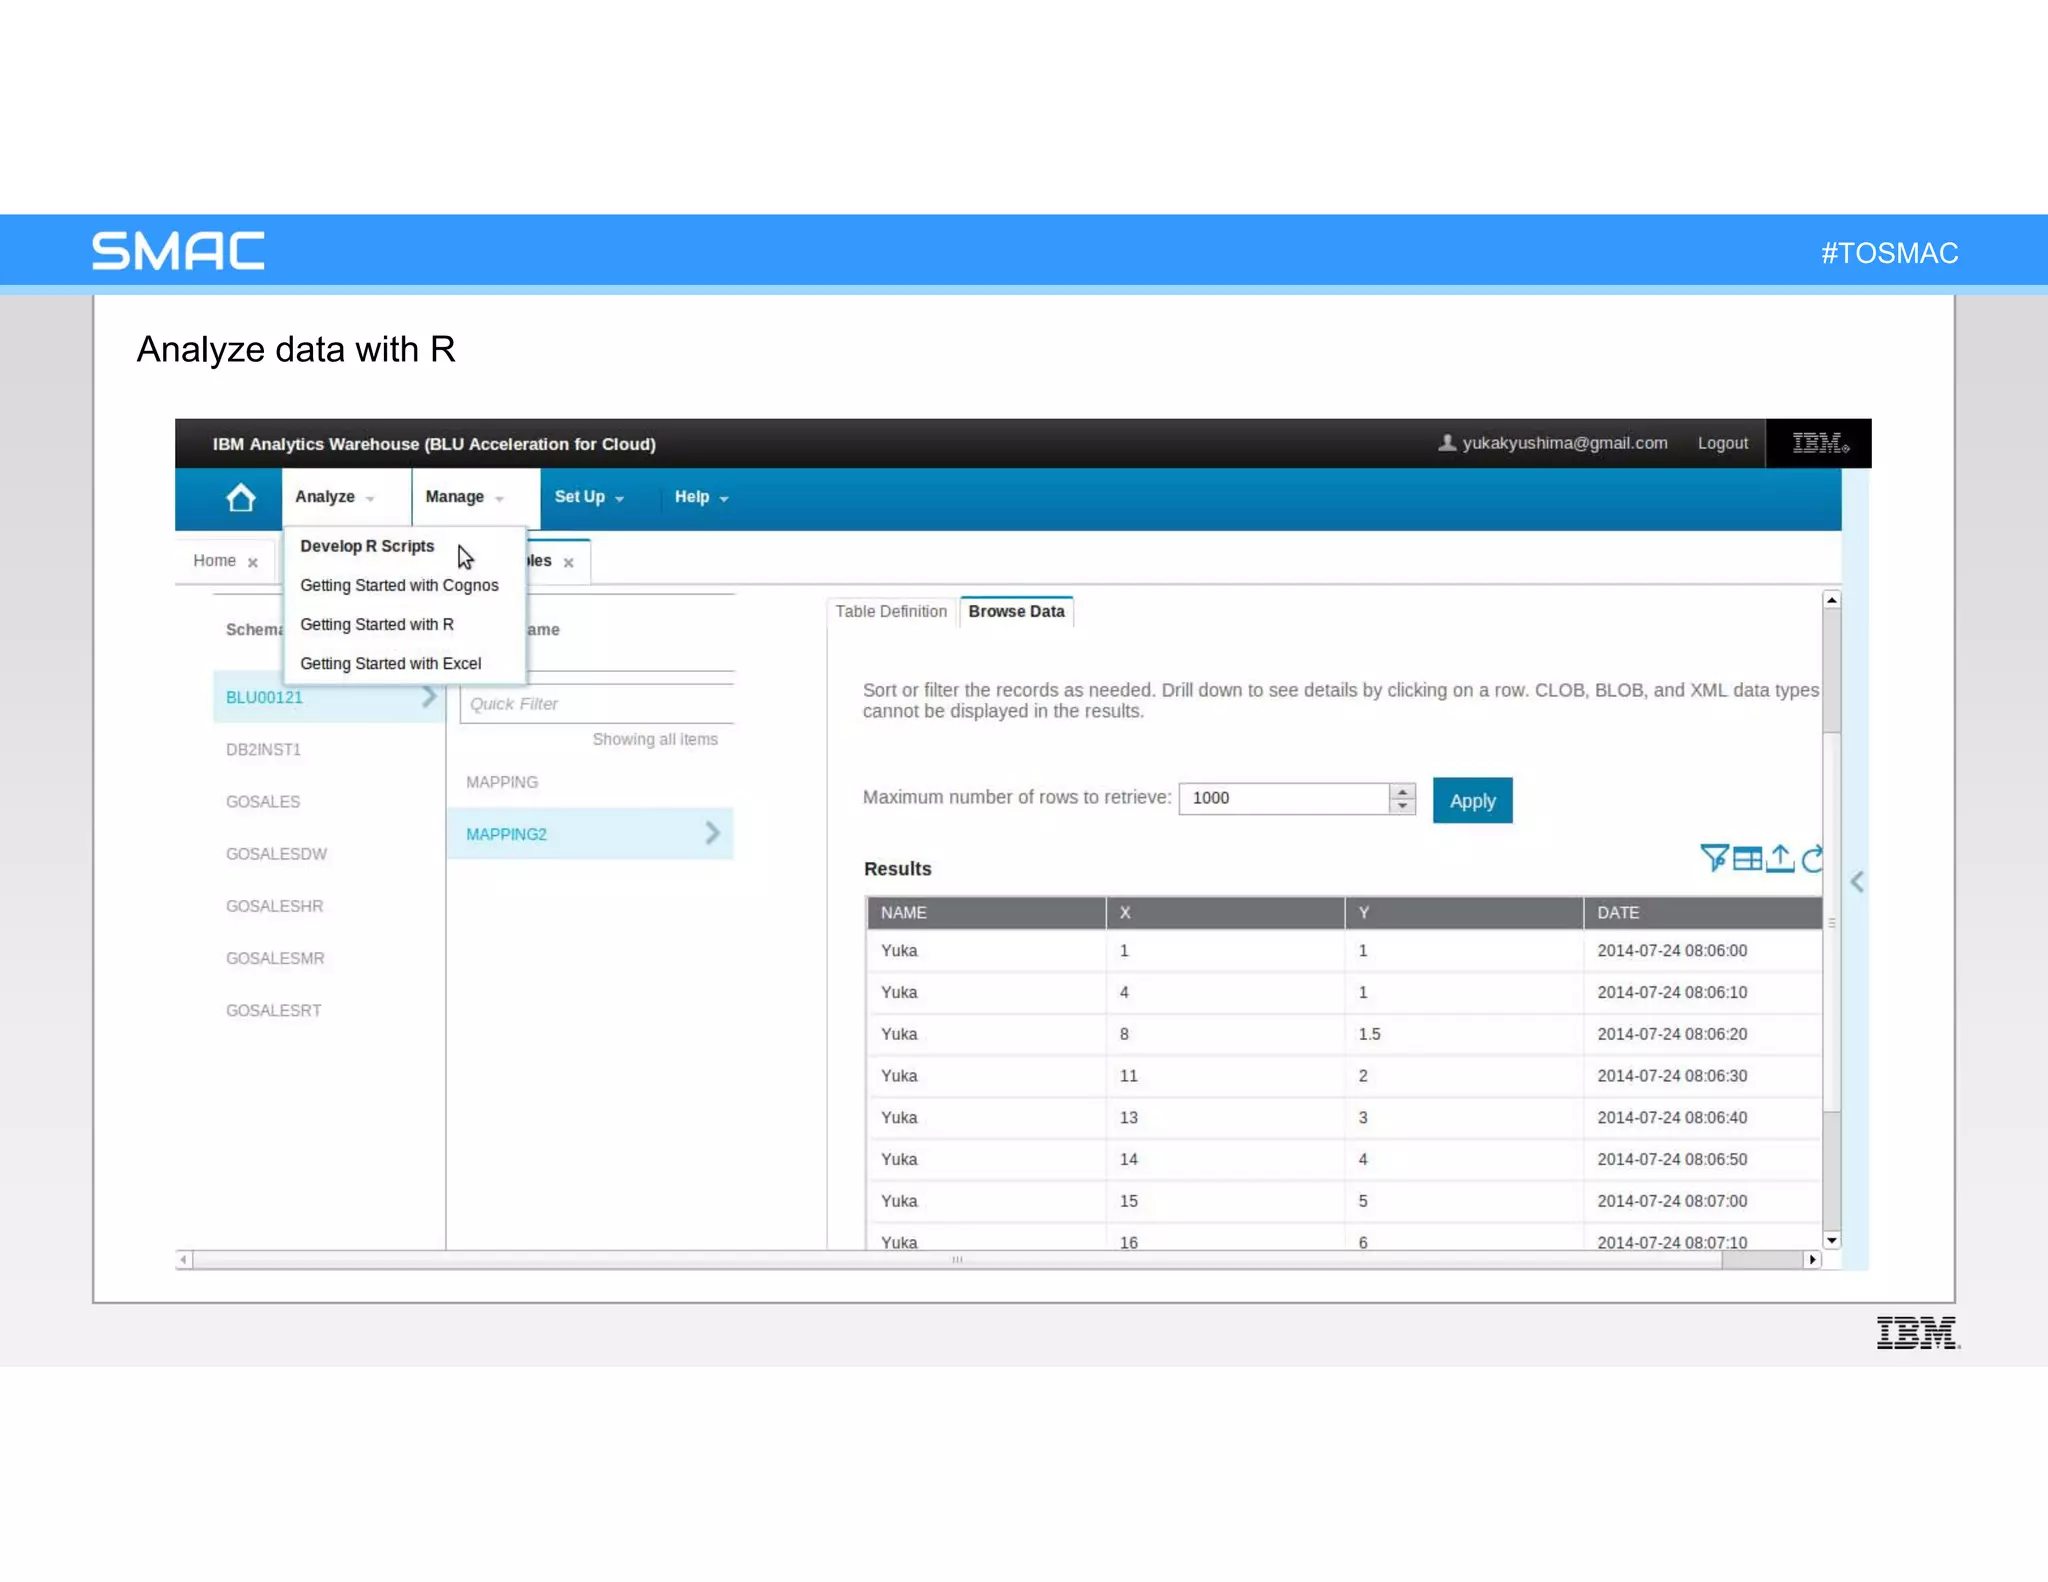This screenshot has width=2048, height=1582.
Task: Choose Getting Started with Cognos
Action: point(399,585)
